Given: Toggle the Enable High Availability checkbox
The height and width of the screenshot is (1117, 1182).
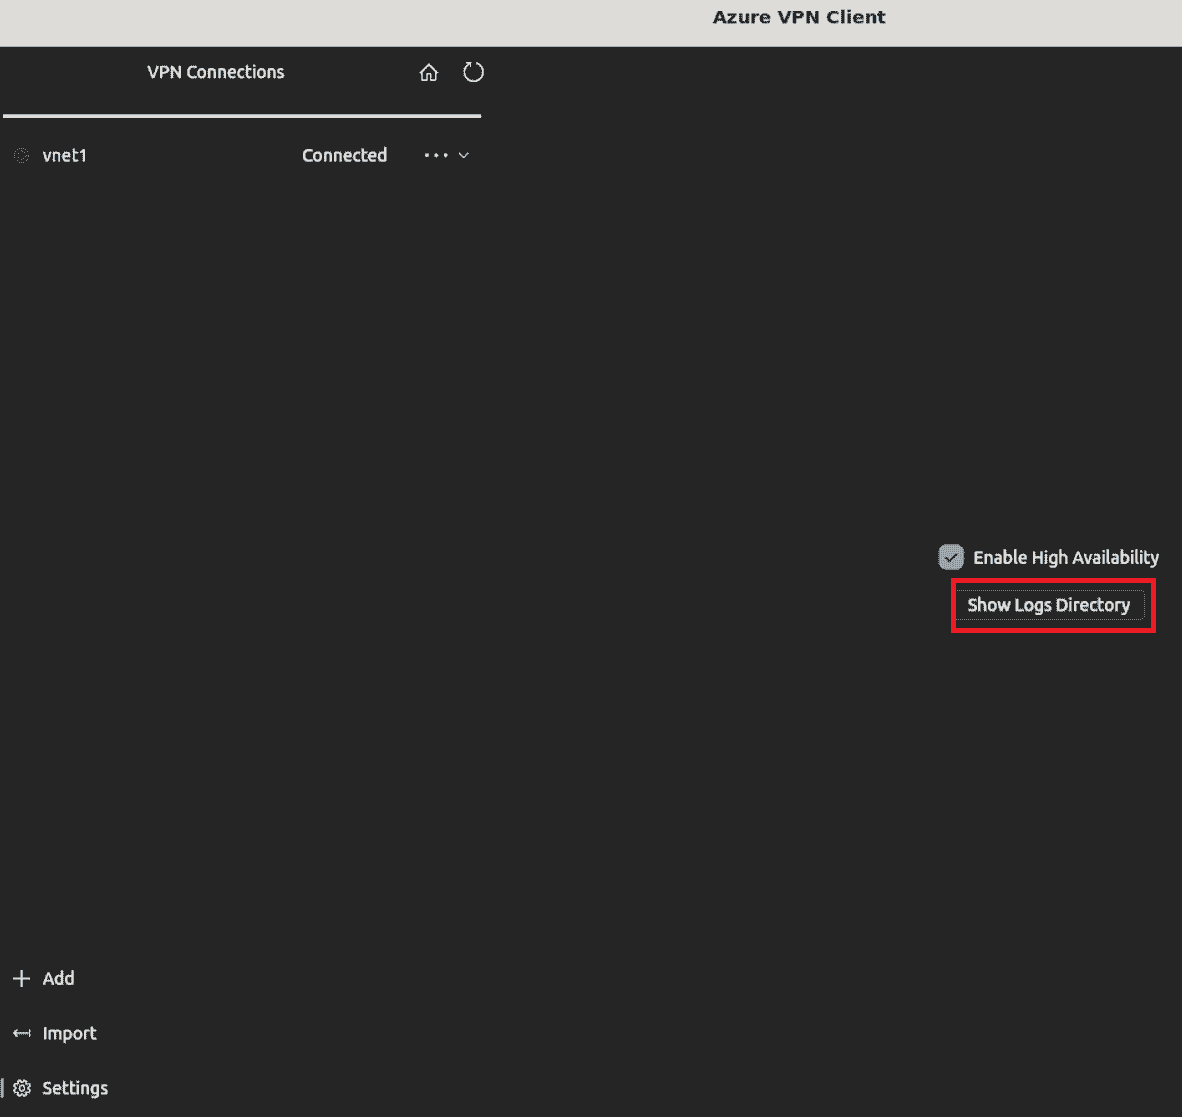Looking at the screenshot, I should point(951,557).
